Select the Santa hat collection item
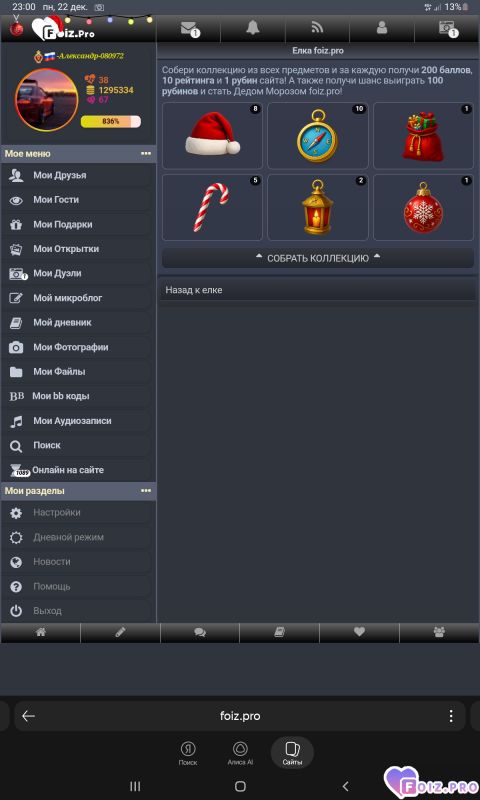480x800 pixels. pos(212,136)
